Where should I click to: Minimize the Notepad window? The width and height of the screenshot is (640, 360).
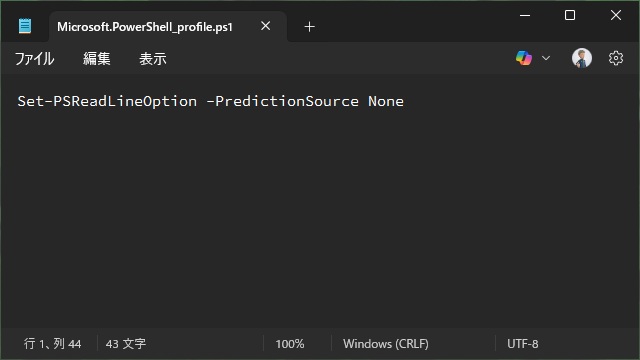pos(525,16)
